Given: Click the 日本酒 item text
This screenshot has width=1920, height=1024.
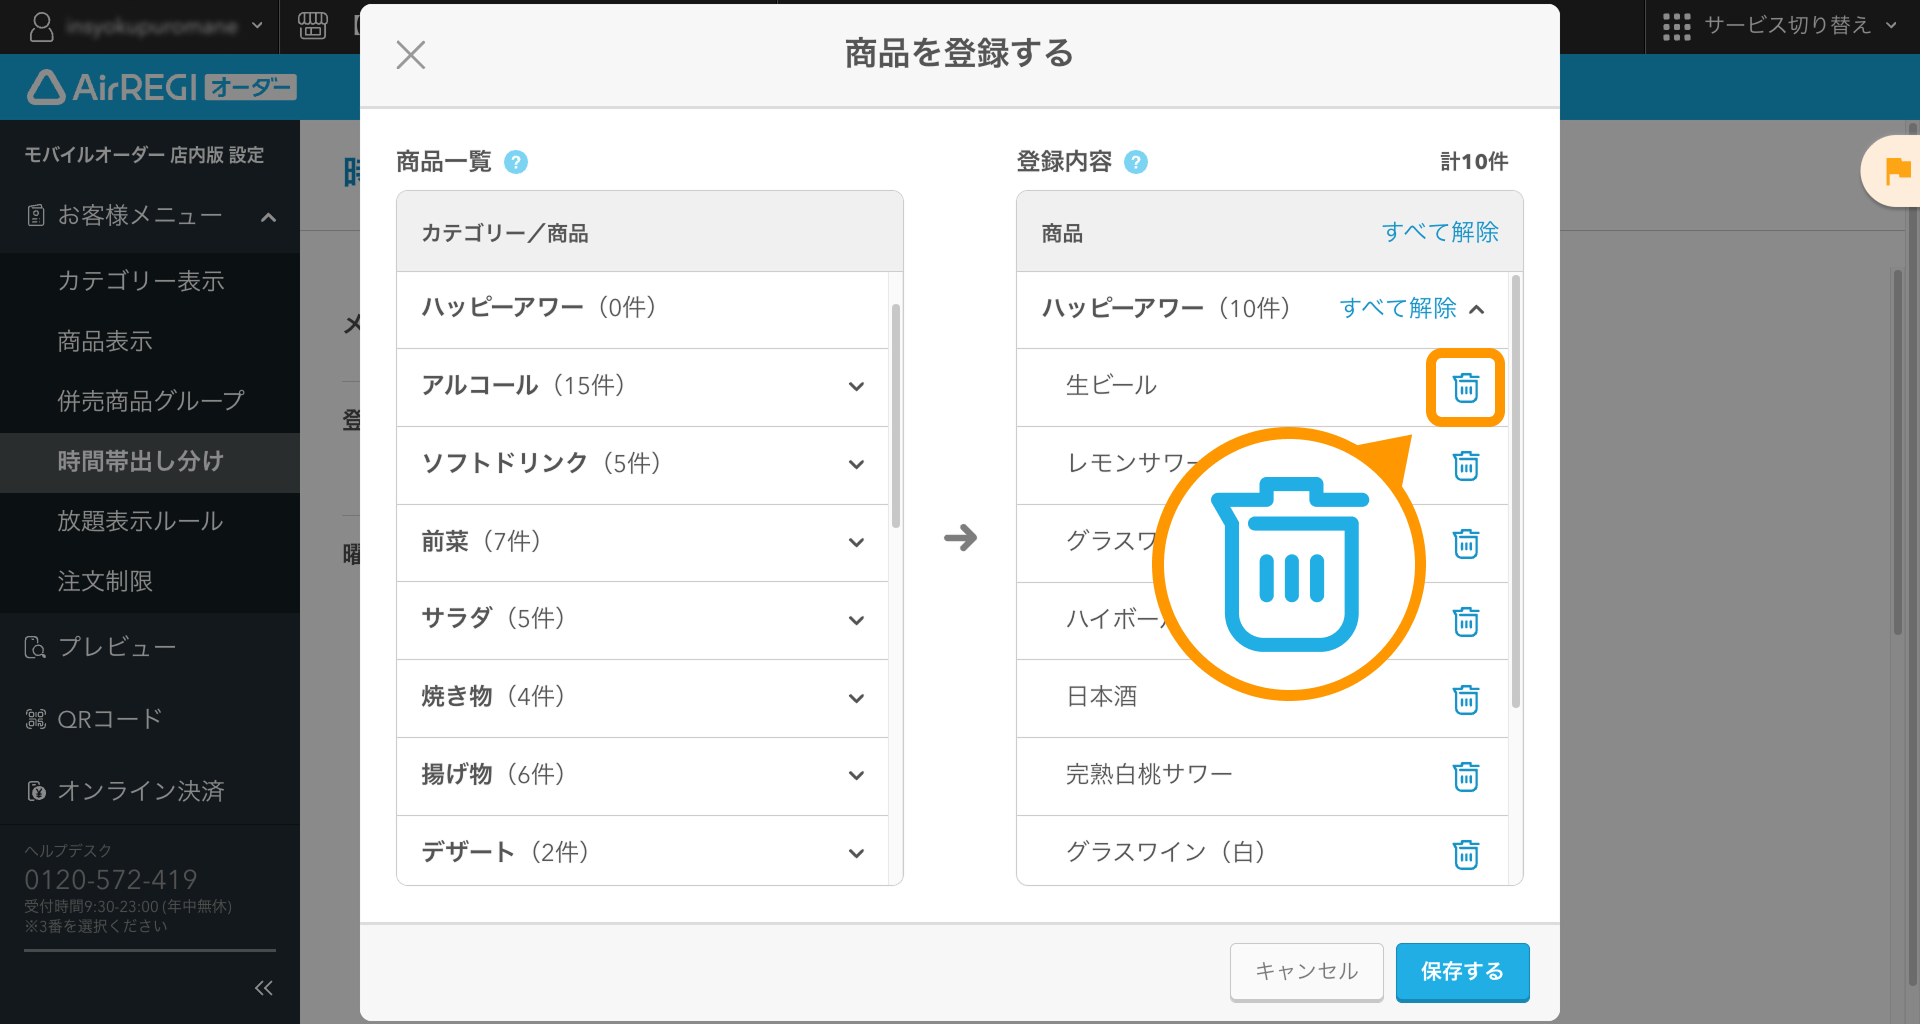Looking at the screenshot, I should click(1102, 696).
